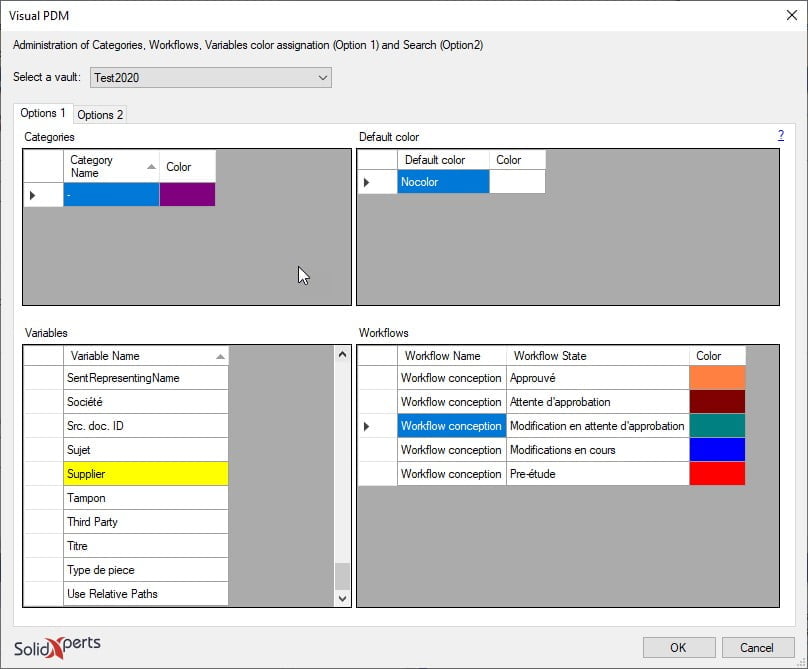The width and height of the screenshot is (808, 669).
Task: Click the variables list scroll up arrow
Action: [x=342, y=355]
